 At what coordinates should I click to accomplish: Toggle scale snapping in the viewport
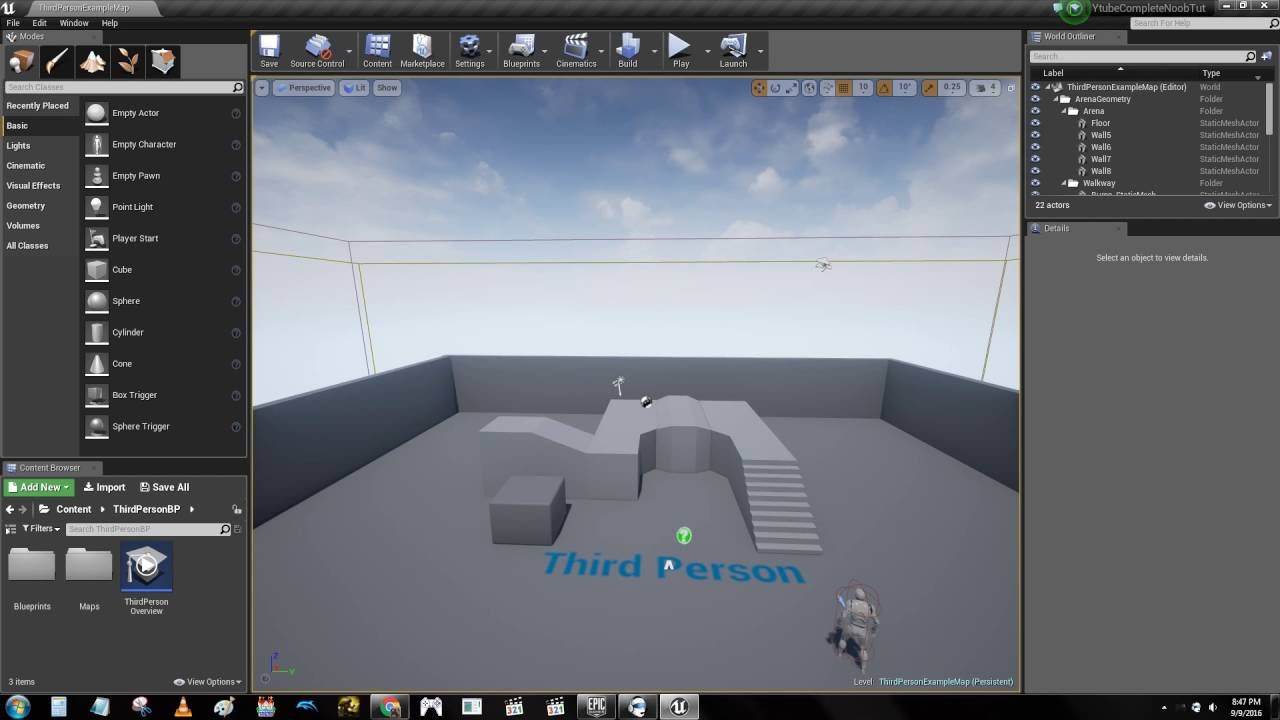coord(930,88)
